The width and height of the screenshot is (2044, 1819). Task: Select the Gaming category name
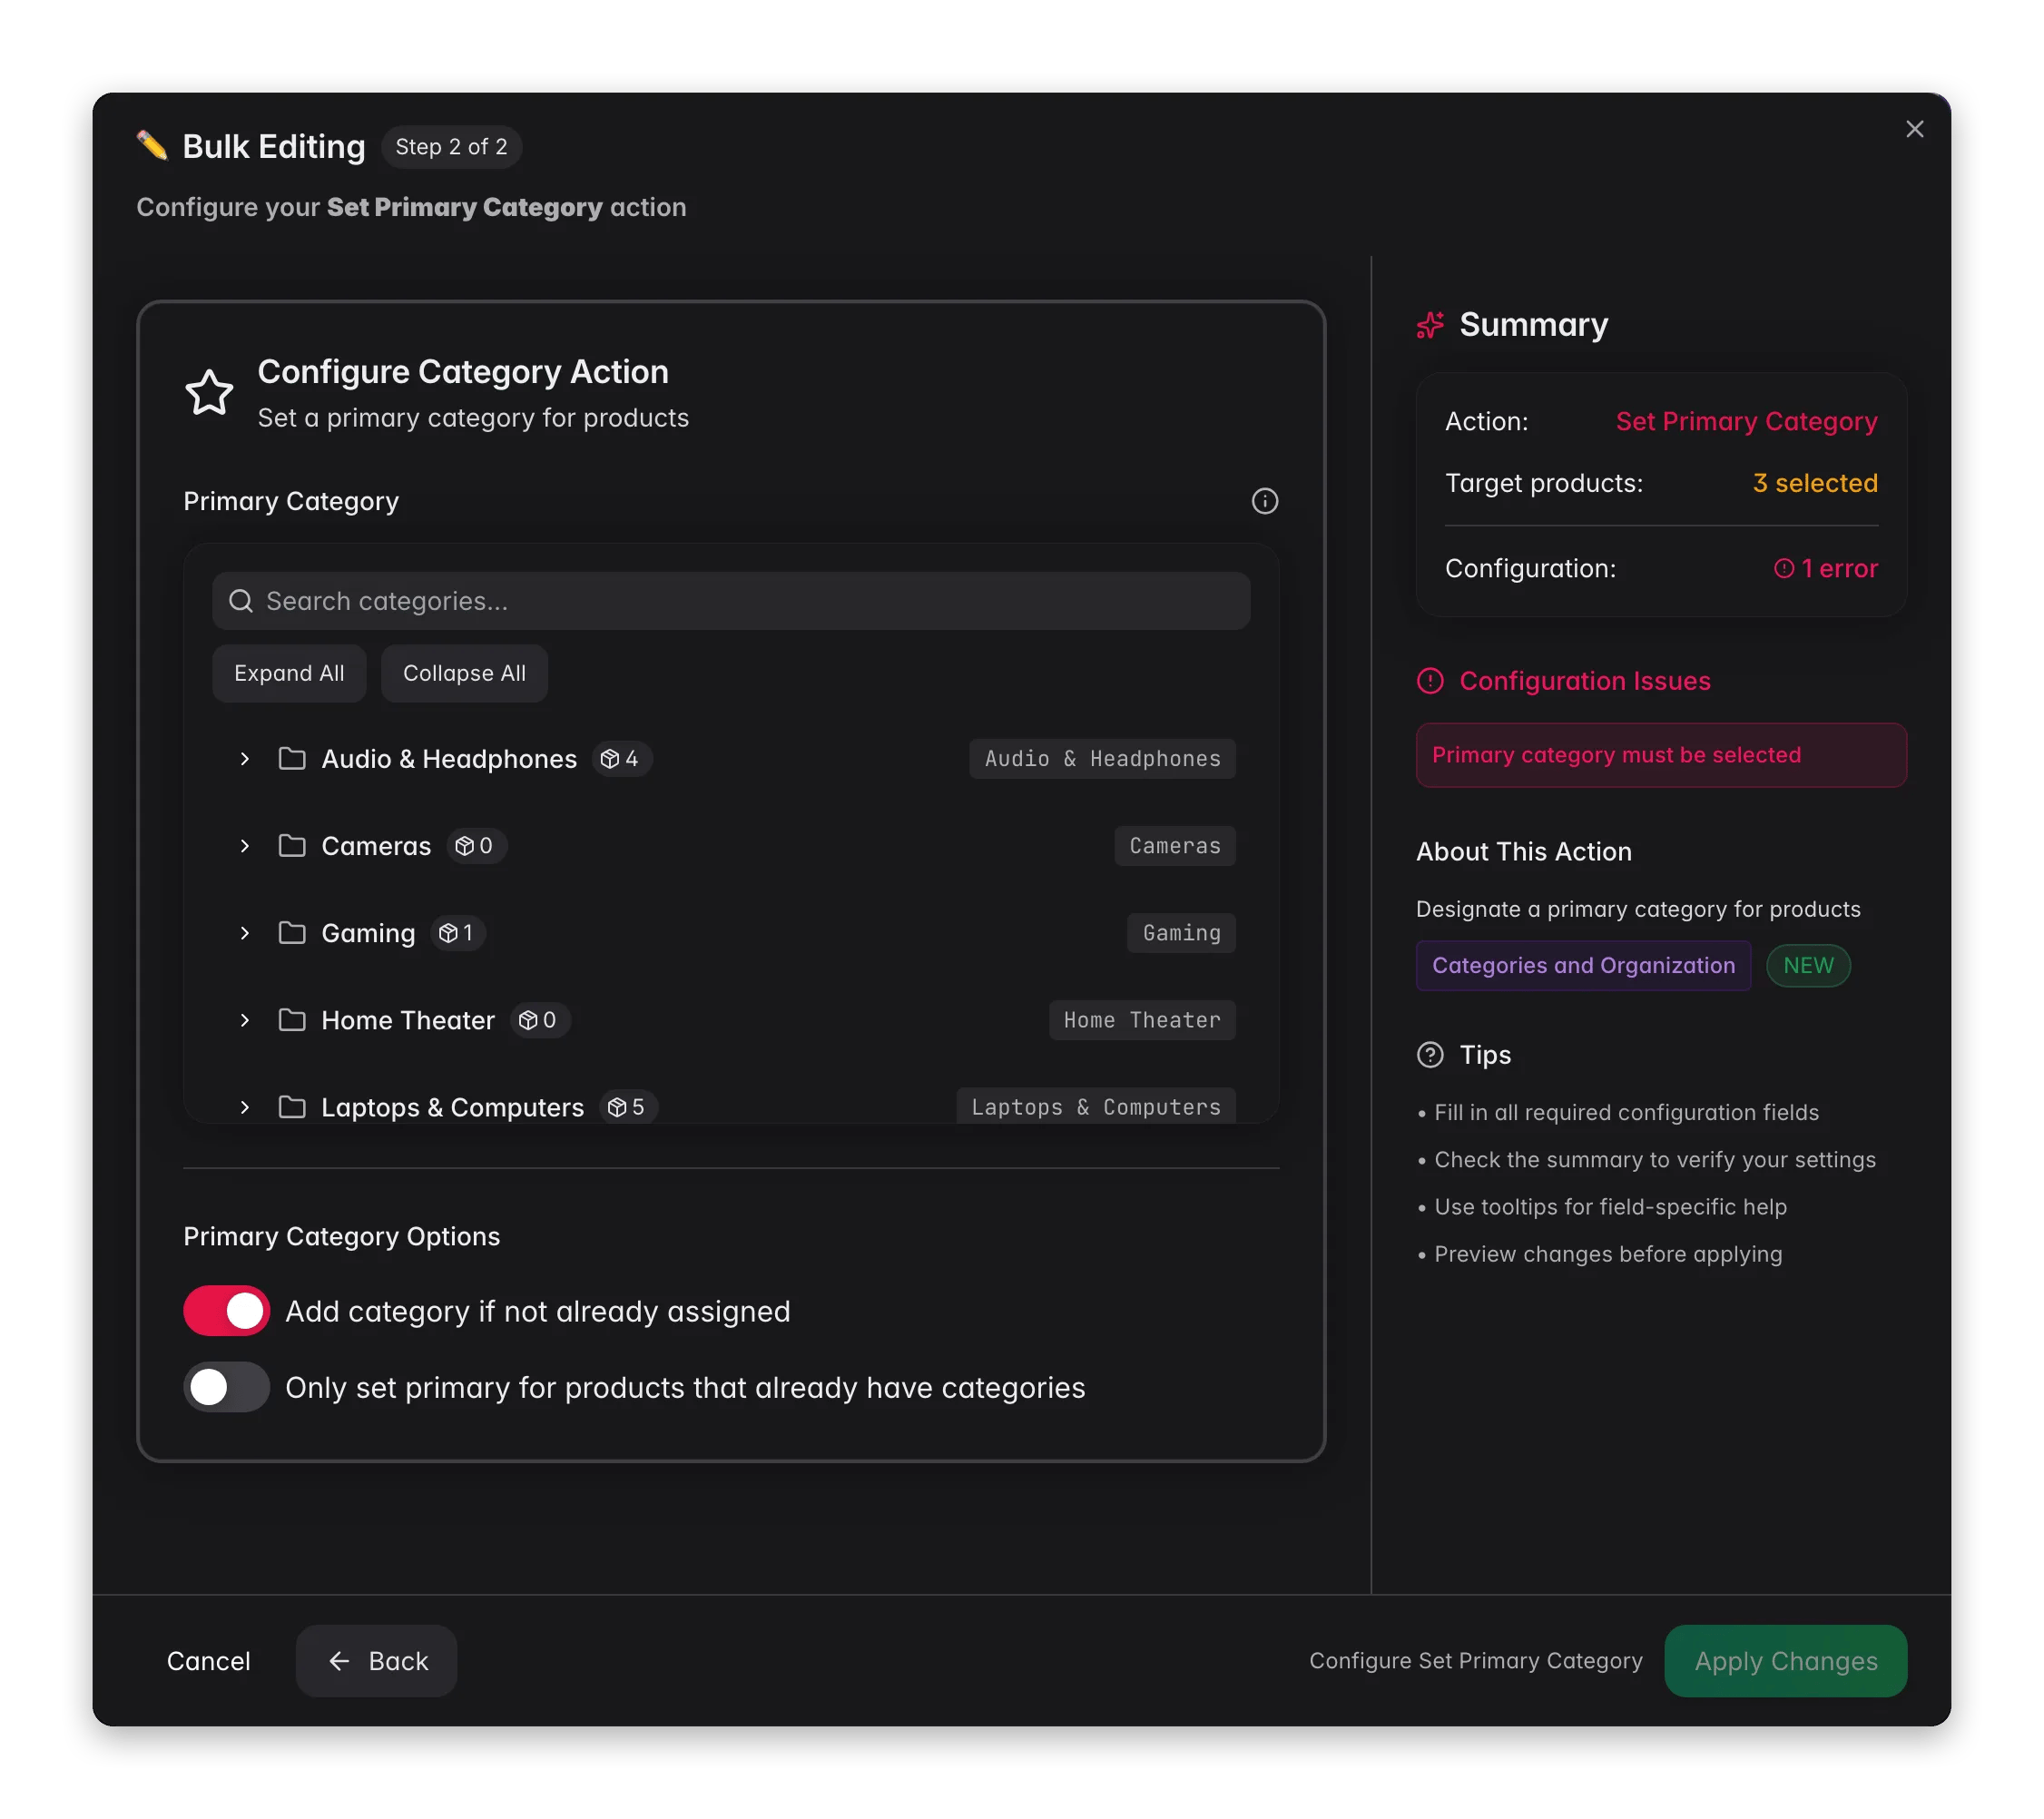pos(368,933)
